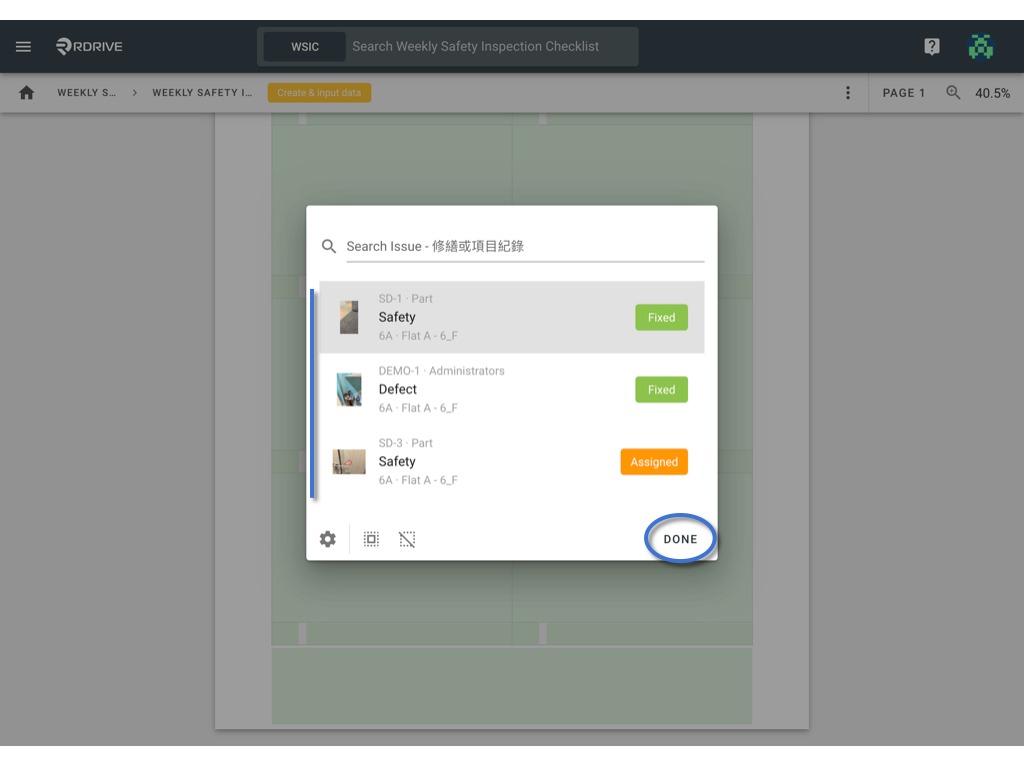The image size is (1024, 768).
Task: Select the SD-3 Safety issue row
Action: tap(511, 462)
